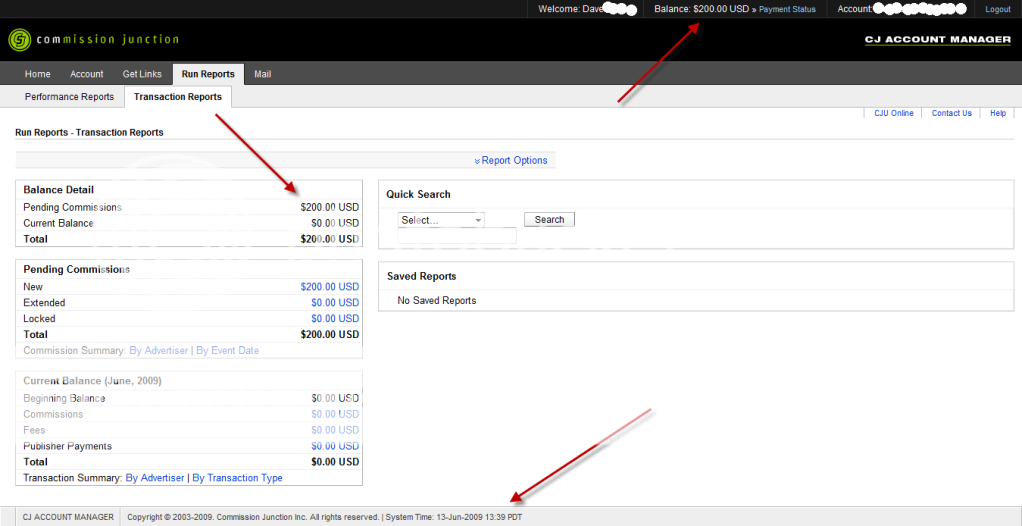Click the CJ ACCOUNT MANAGER header text

938,40
